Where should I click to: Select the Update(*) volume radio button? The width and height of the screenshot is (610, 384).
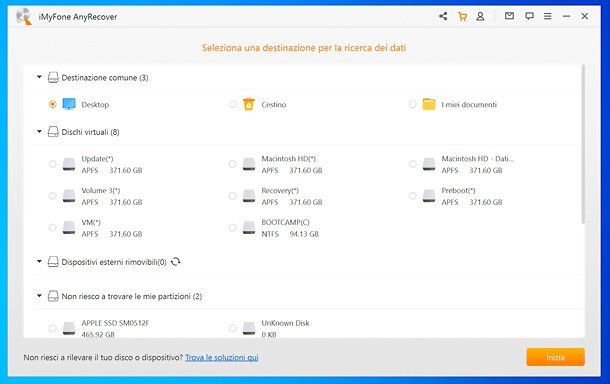pyautogui.click(x=53, y=164)
